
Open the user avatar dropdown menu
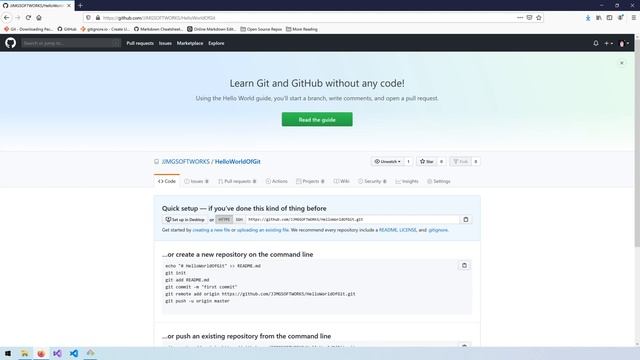click(x=624, y=43)
